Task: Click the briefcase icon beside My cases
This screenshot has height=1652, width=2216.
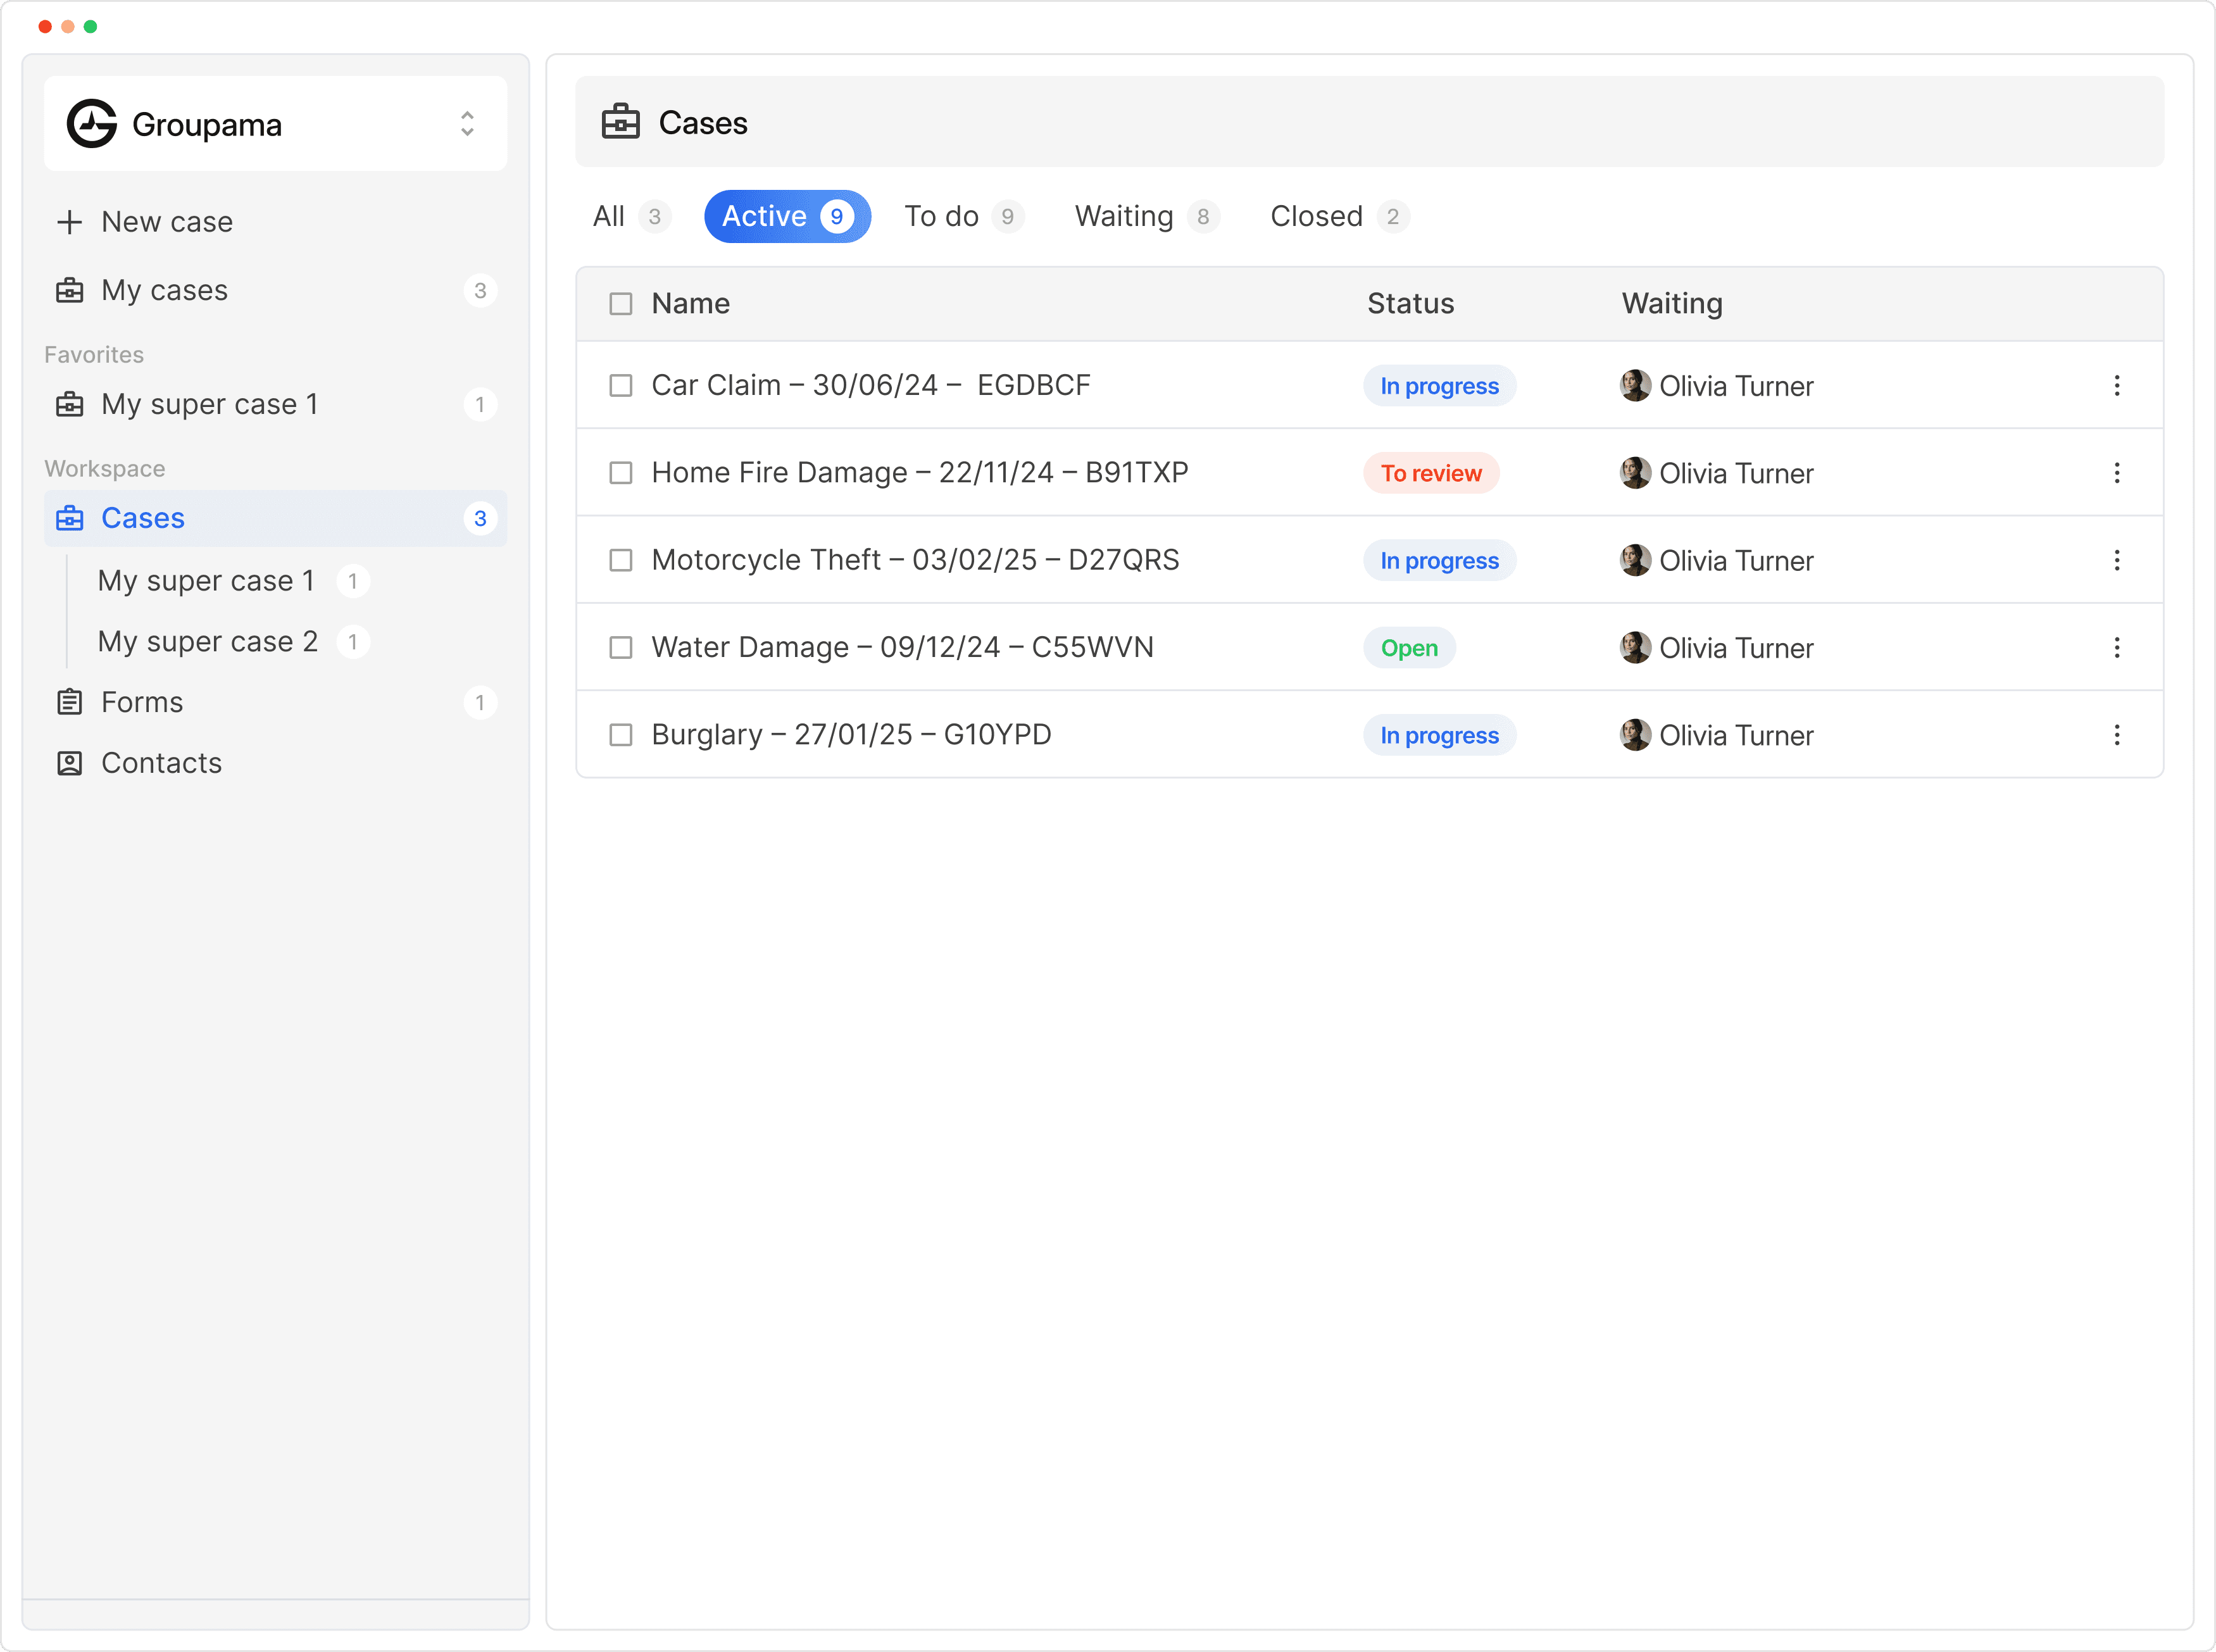Action: click(69, 290)
